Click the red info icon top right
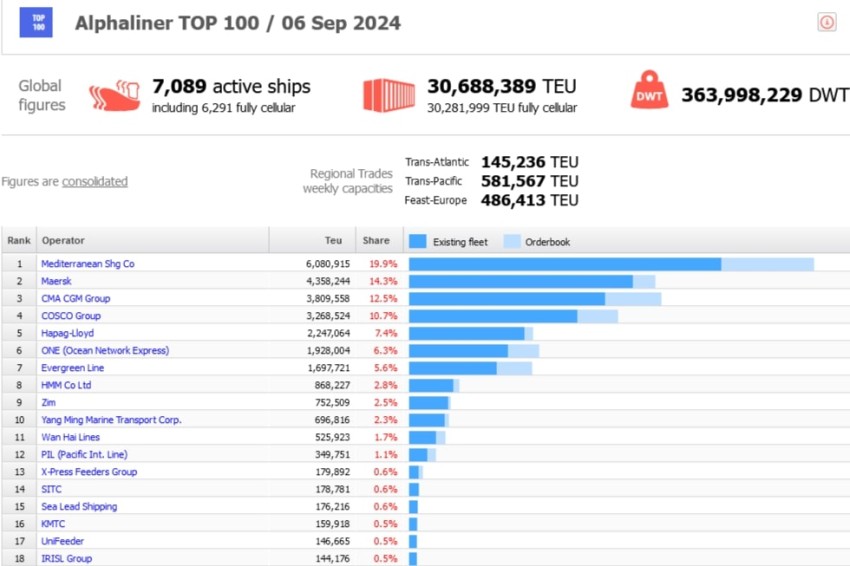The image size is (850, 566). 826,22
